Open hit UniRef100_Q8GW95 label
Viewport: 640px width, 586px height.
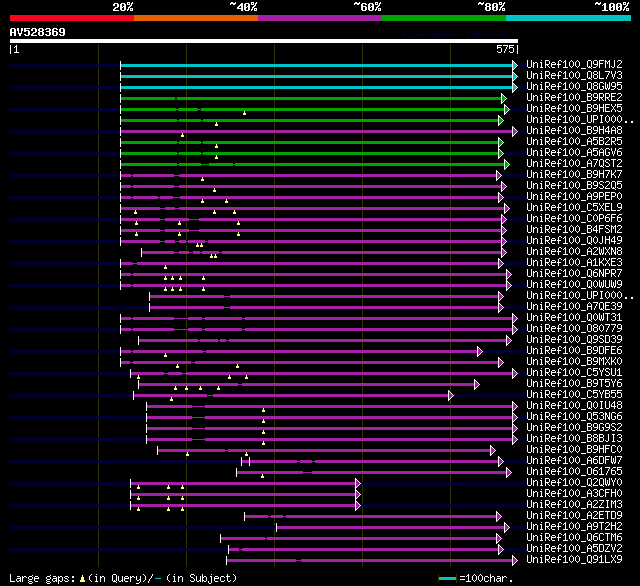(574, 86)
